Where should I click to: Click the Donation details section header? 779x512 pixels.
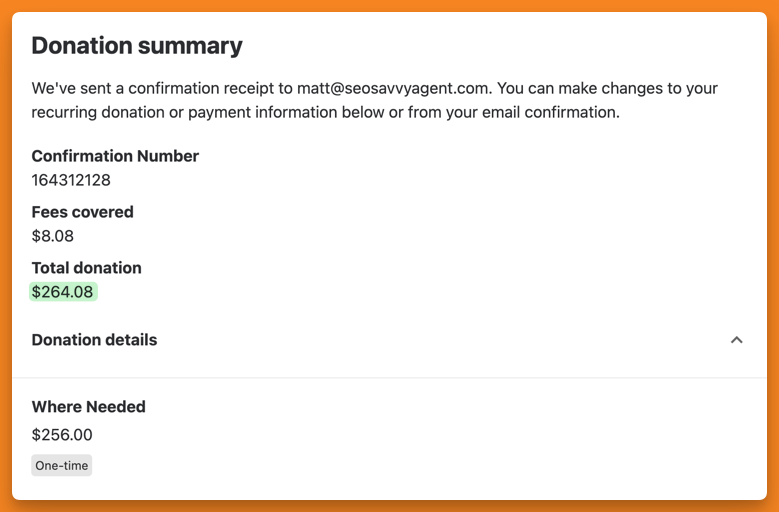(94, 340)
